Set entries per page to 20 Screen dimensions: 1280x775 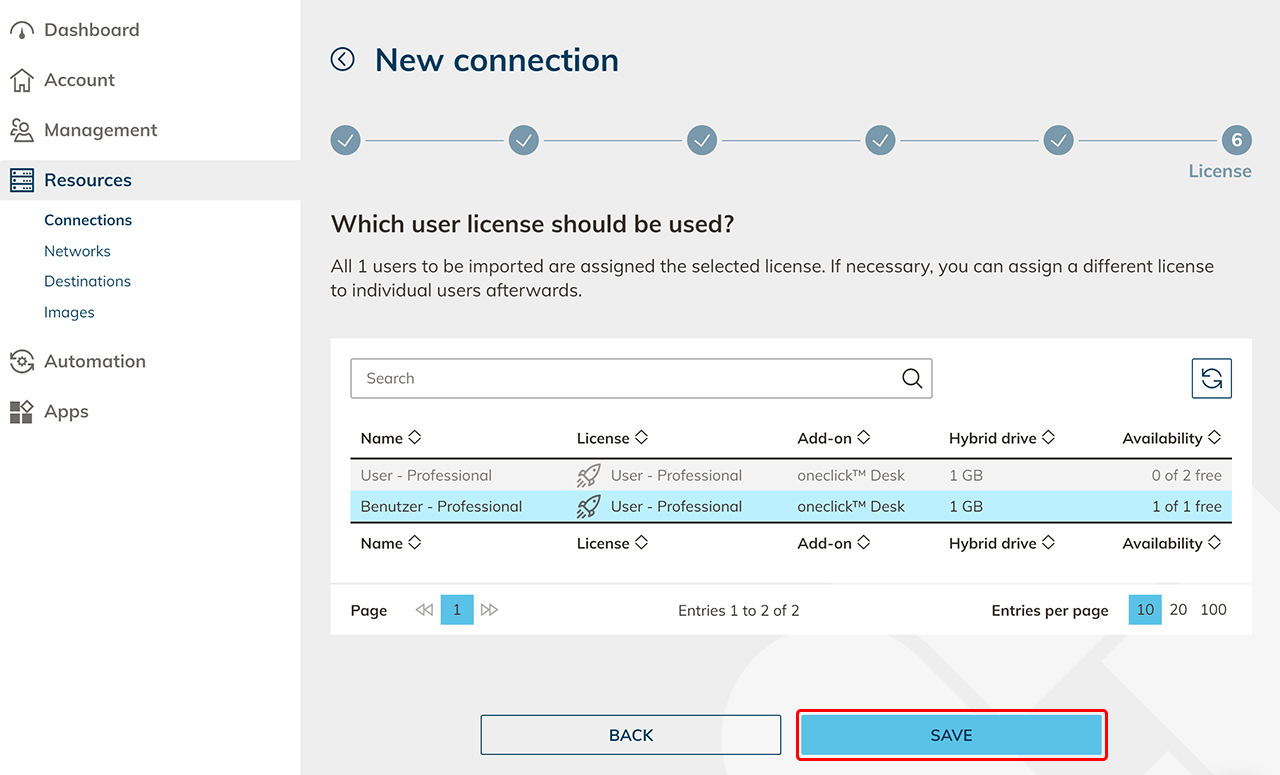[x=1178, y=610]
